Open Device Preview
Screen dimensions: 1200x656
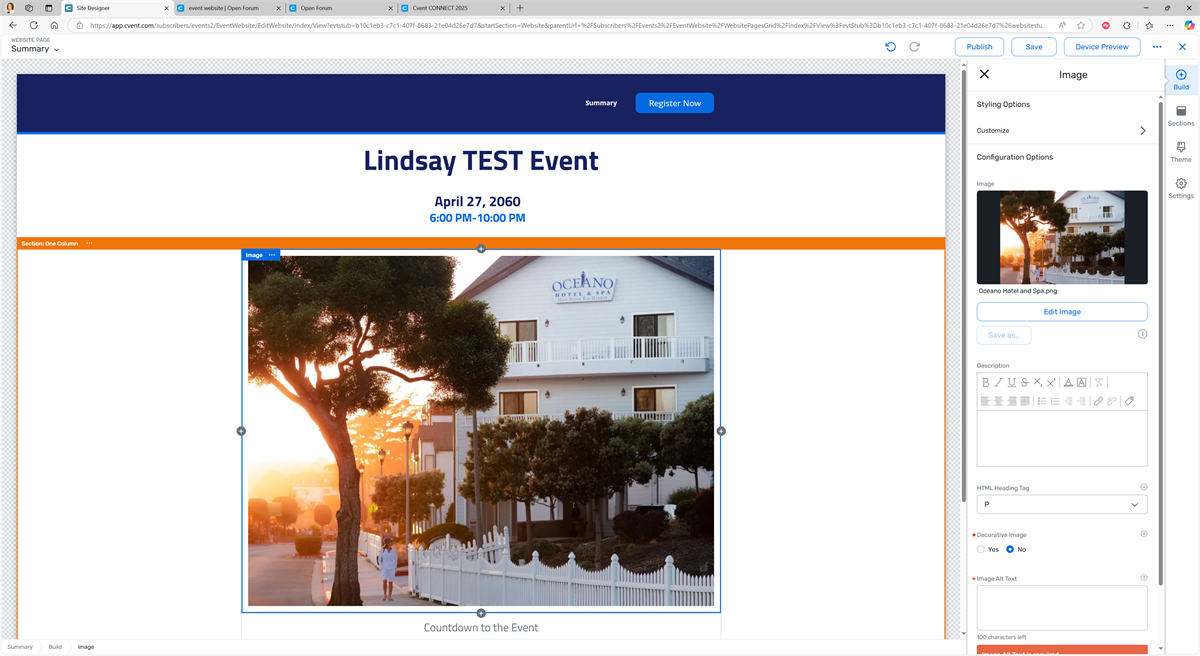click(x=1102, y=47)
